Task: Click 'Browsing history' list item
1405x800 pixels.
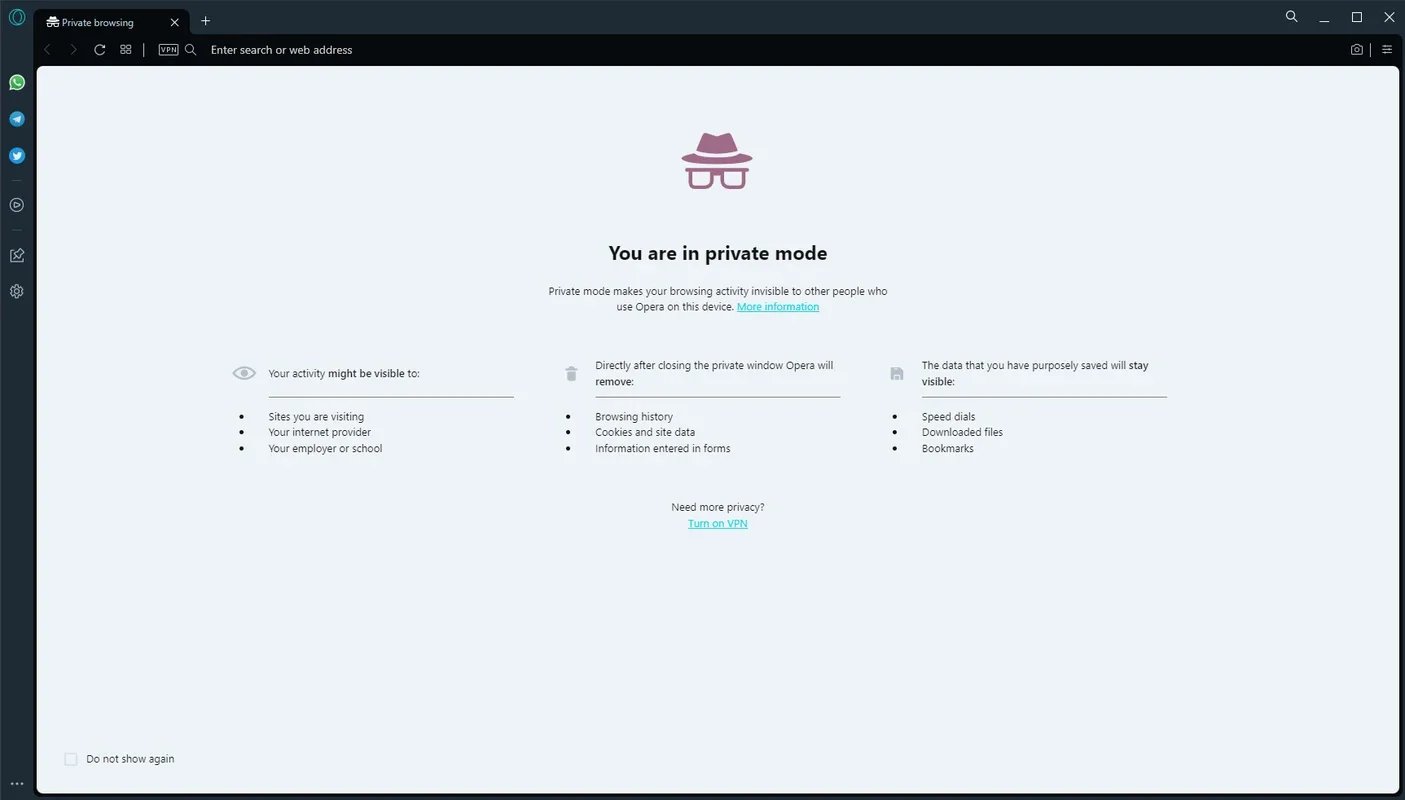Action: pos(634,417)
